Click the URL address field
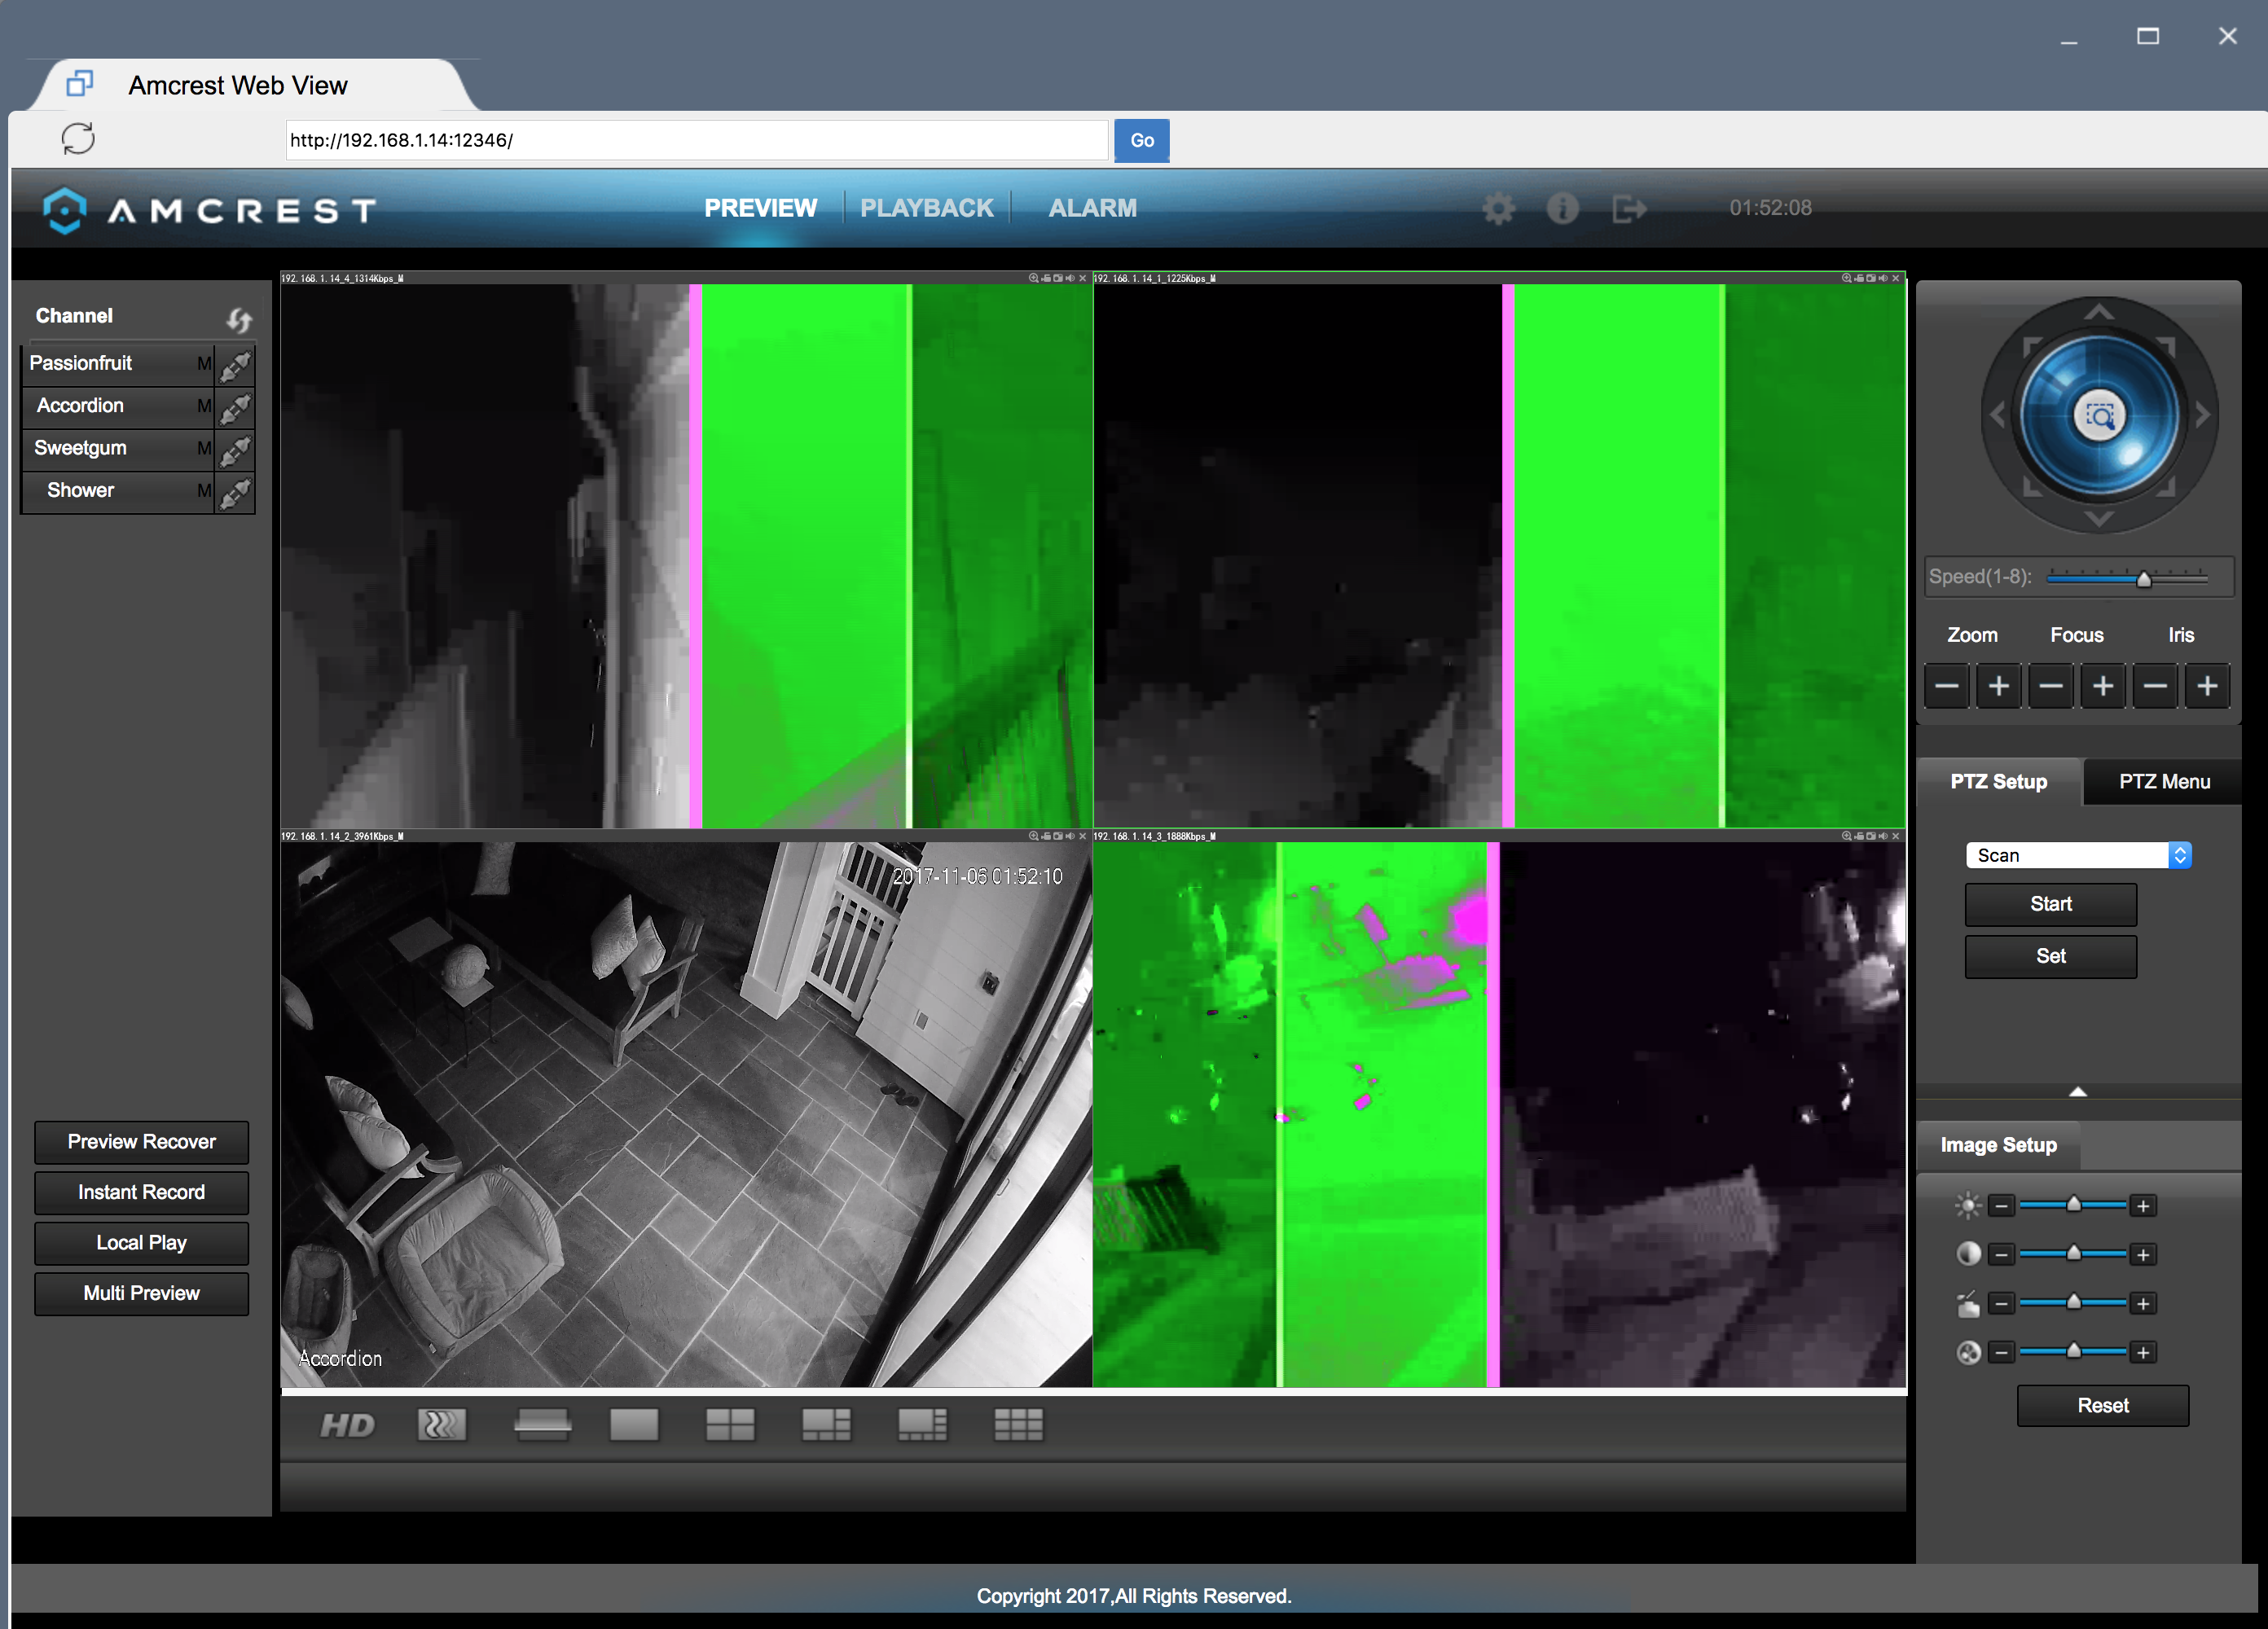 [x=696, y=140]
